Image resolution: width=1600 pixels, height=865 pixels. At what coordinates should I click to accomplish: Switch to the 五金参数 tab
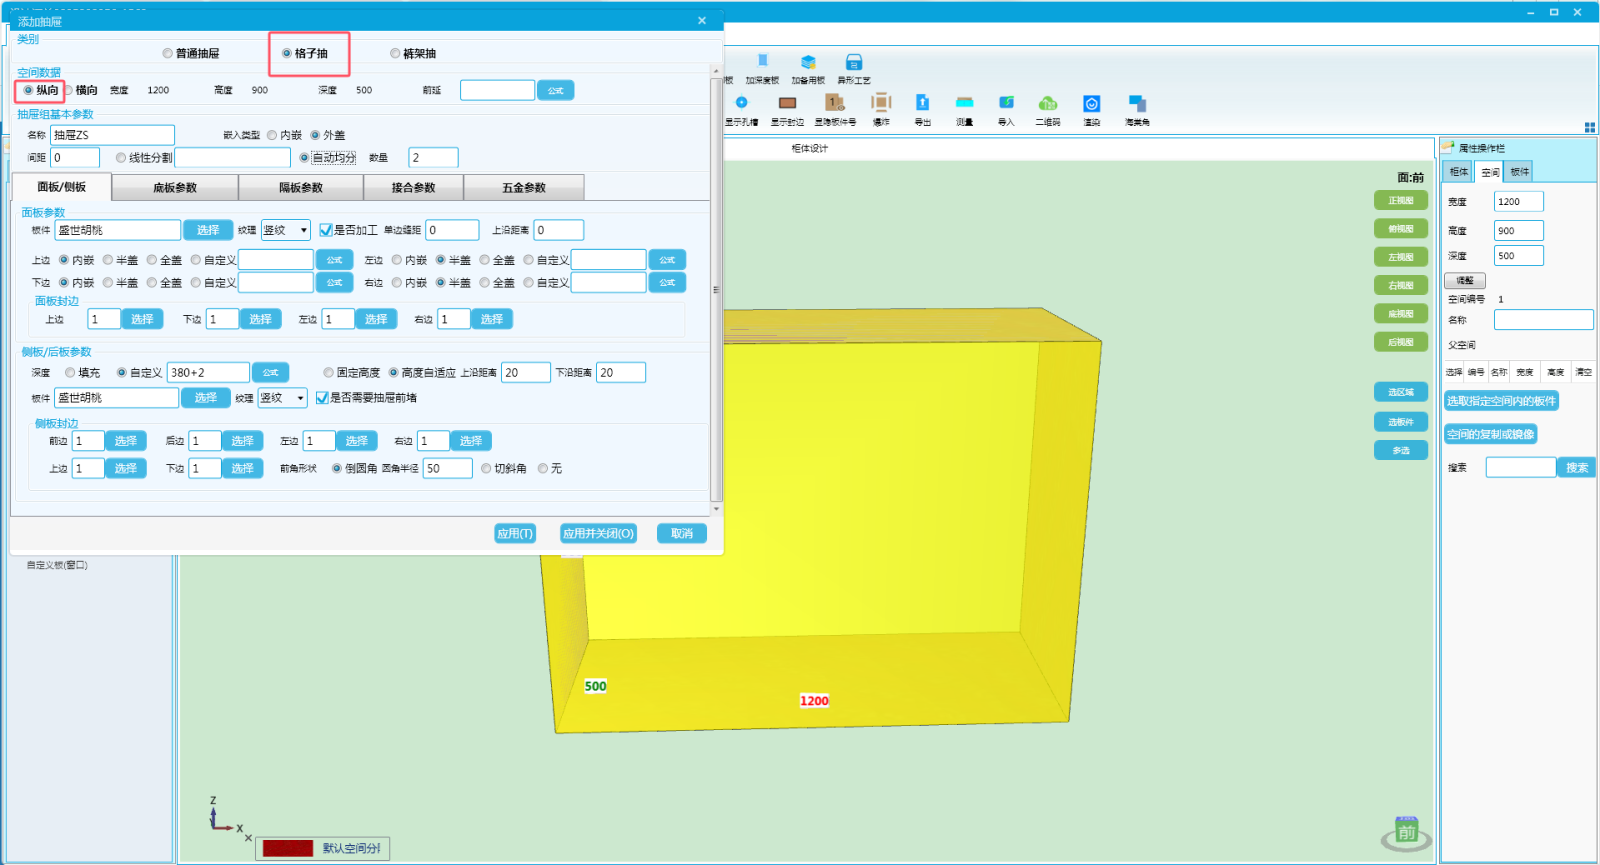pos(524,188)
